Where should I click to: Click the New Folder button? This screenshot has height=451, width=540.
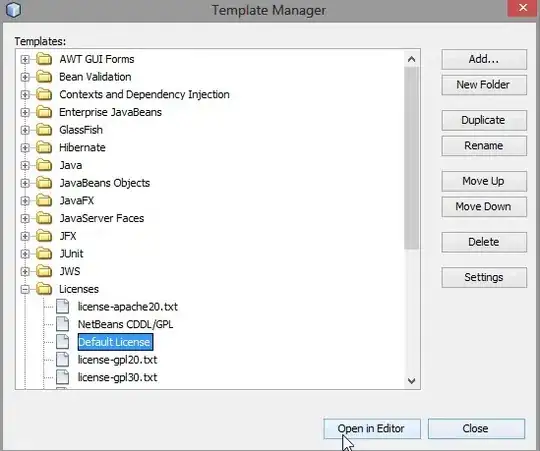[x=484, y=85]
